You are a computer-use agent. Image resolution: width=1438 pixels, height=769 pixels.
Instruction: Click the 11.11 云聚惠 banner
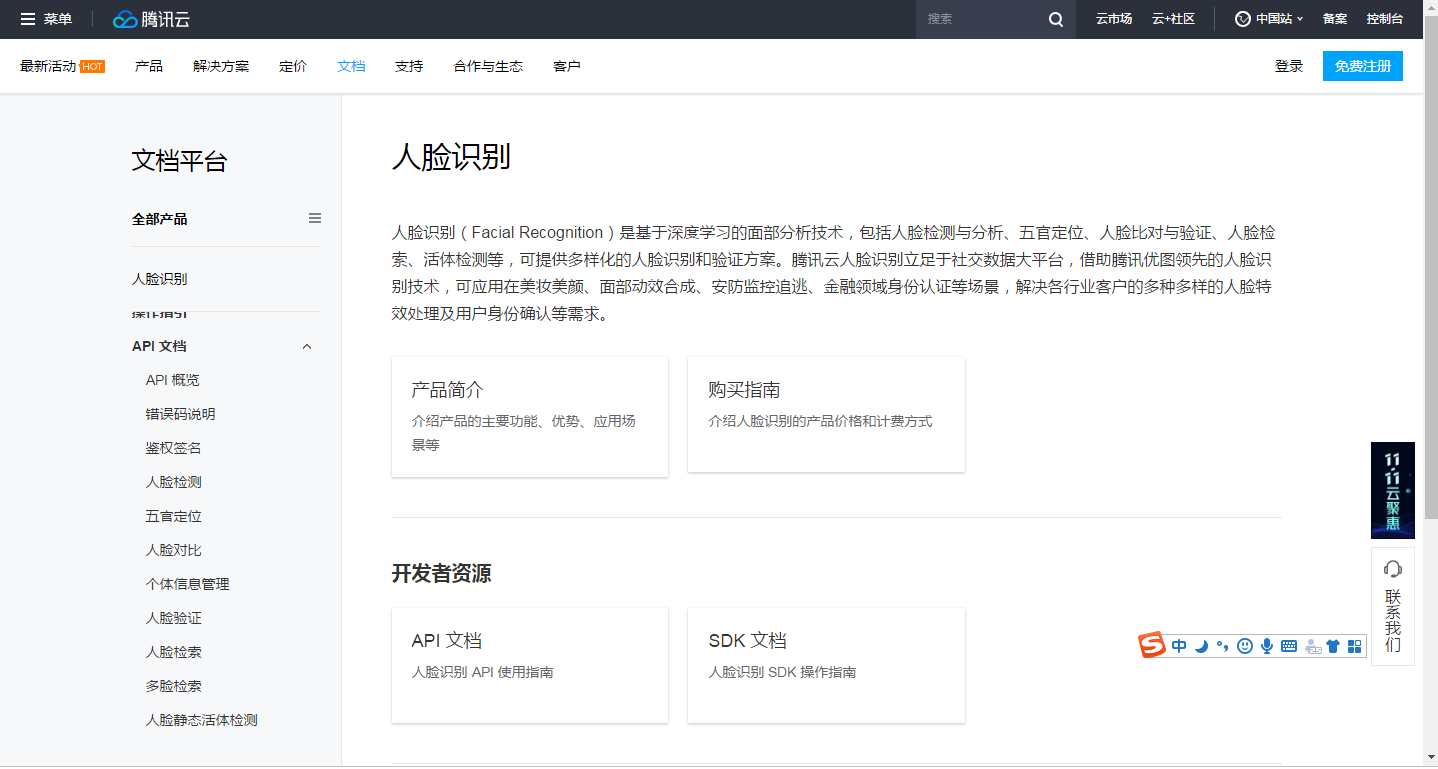pyautogui.click(x=1393, y=490)
